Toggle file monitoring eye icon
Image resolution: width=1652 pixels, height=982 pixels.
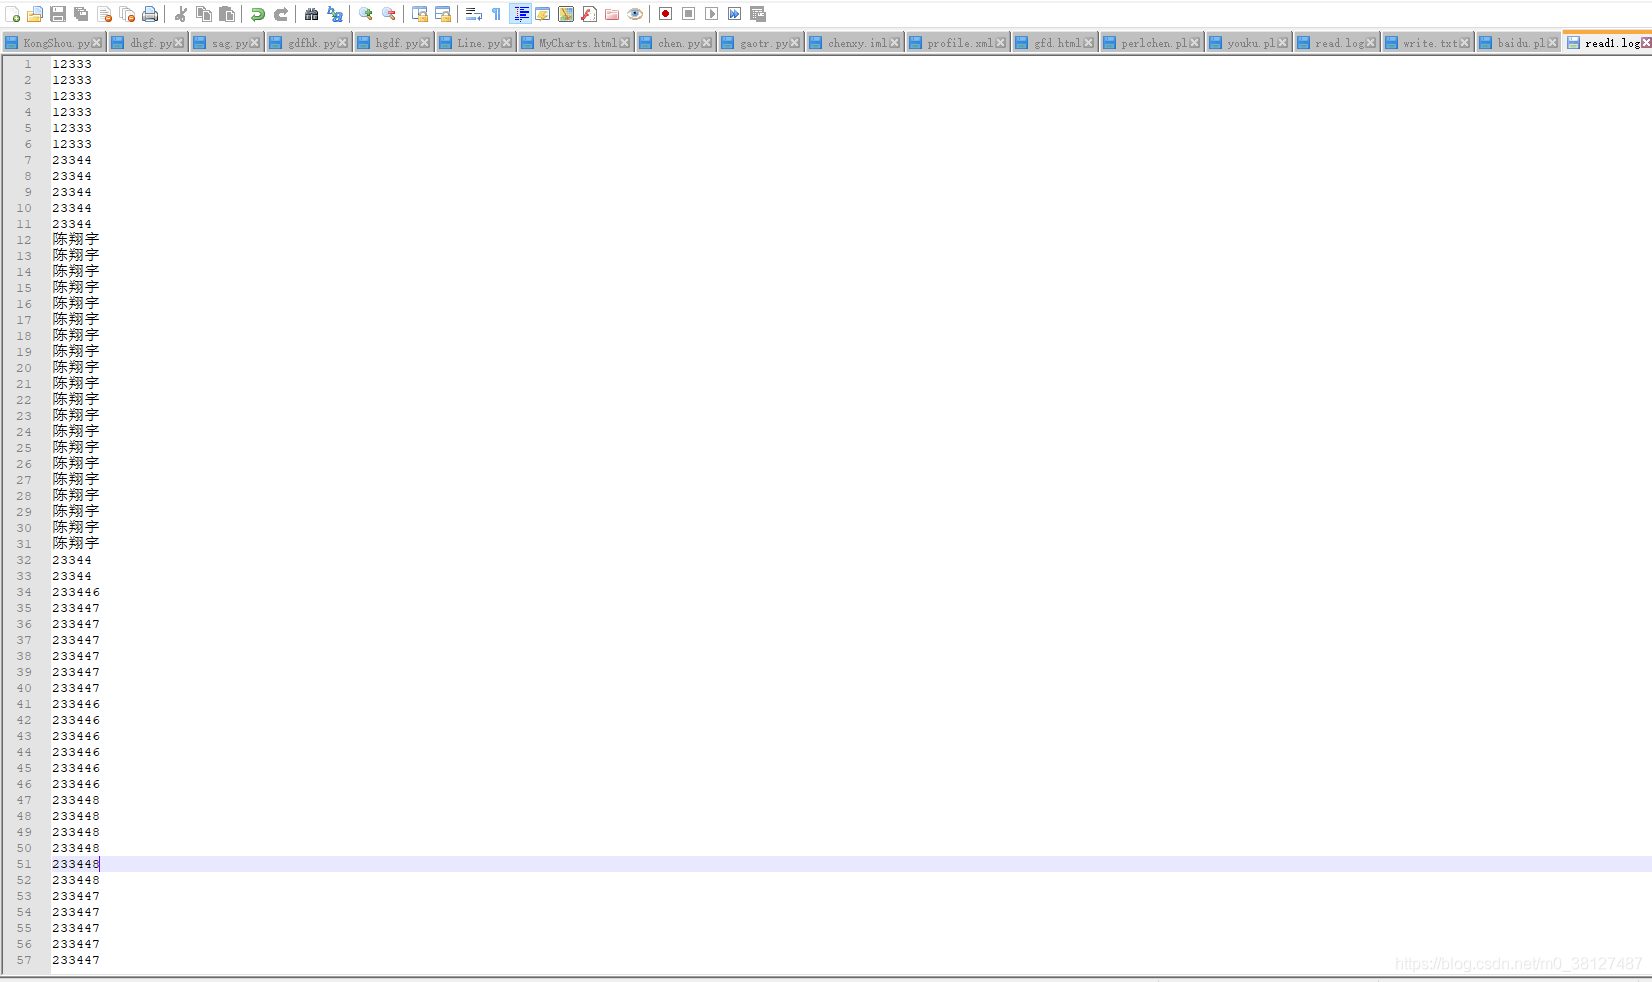[635, 14]
